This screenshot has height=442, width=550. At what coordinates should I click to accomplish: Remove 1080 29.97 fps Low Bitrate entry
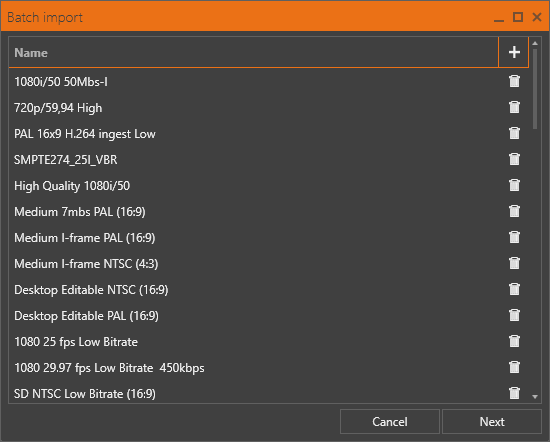(x=514, y=367)
